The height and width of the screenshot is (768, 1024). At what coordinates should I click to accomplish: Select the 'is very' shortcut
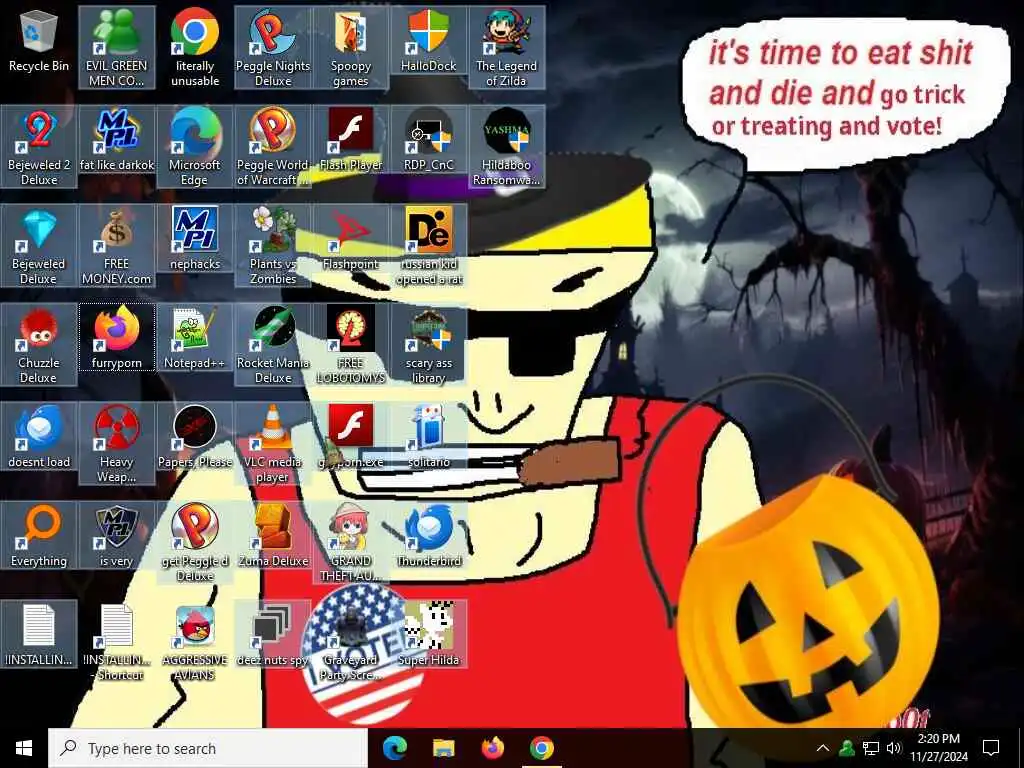pos(117,536)
